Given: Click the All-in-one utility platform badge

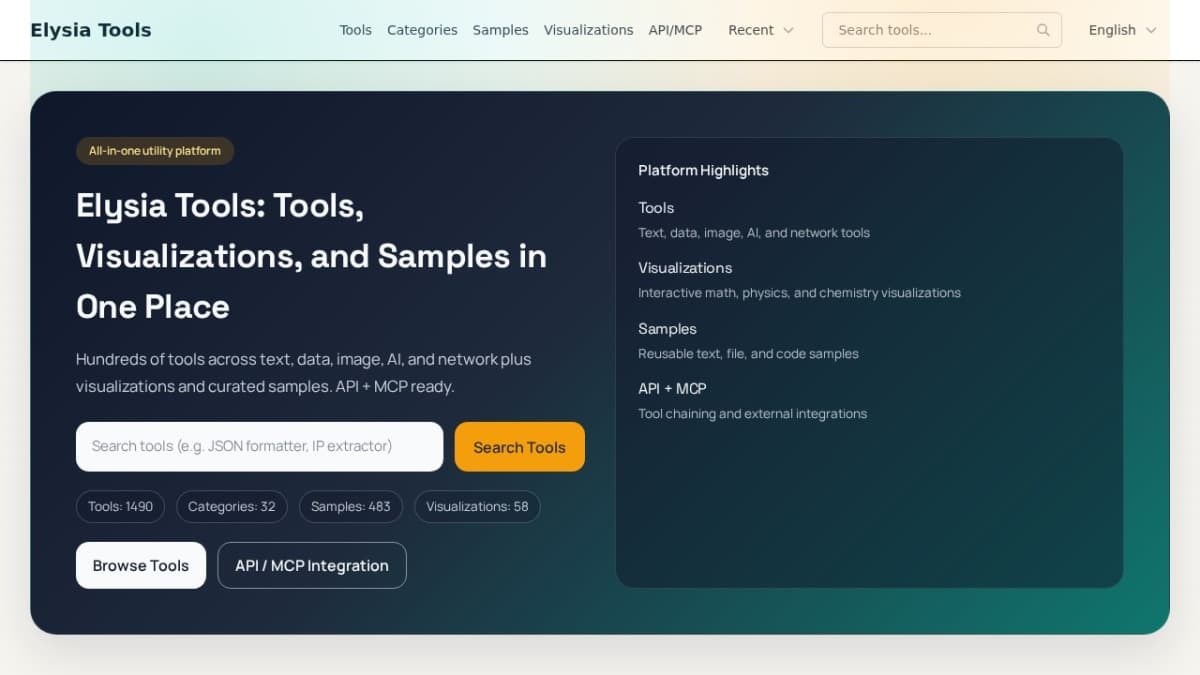Looking at the screenshot, I should (x=155, y=151).
